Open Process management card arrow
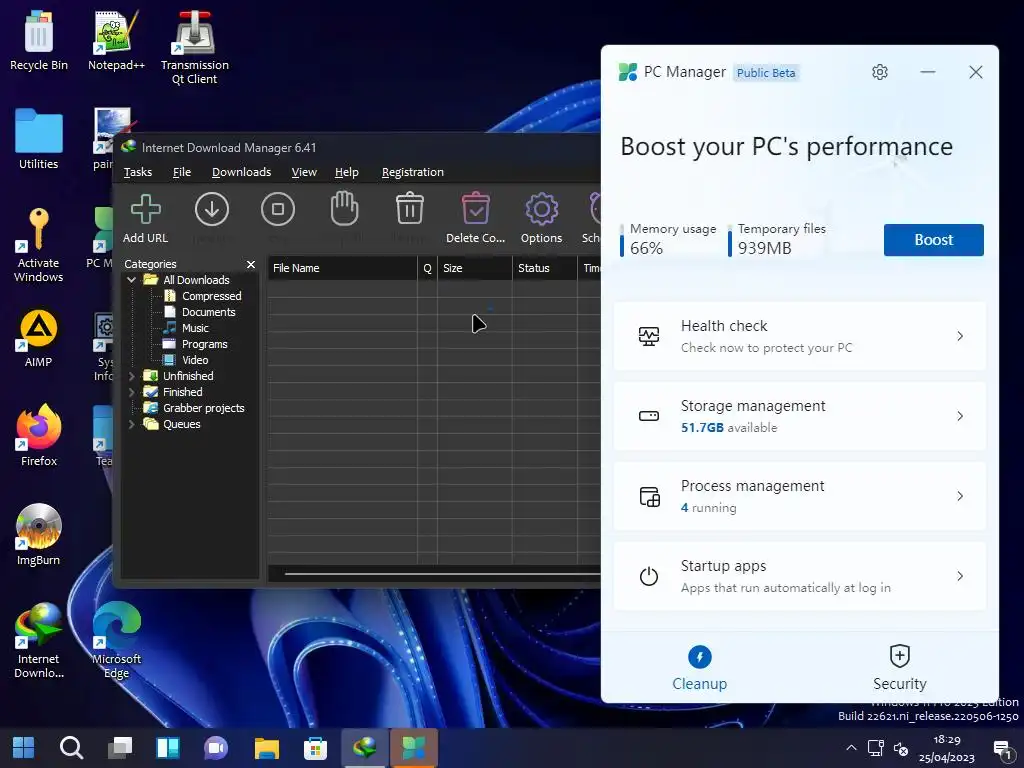The image size is (1024, 768). (960, 496)
